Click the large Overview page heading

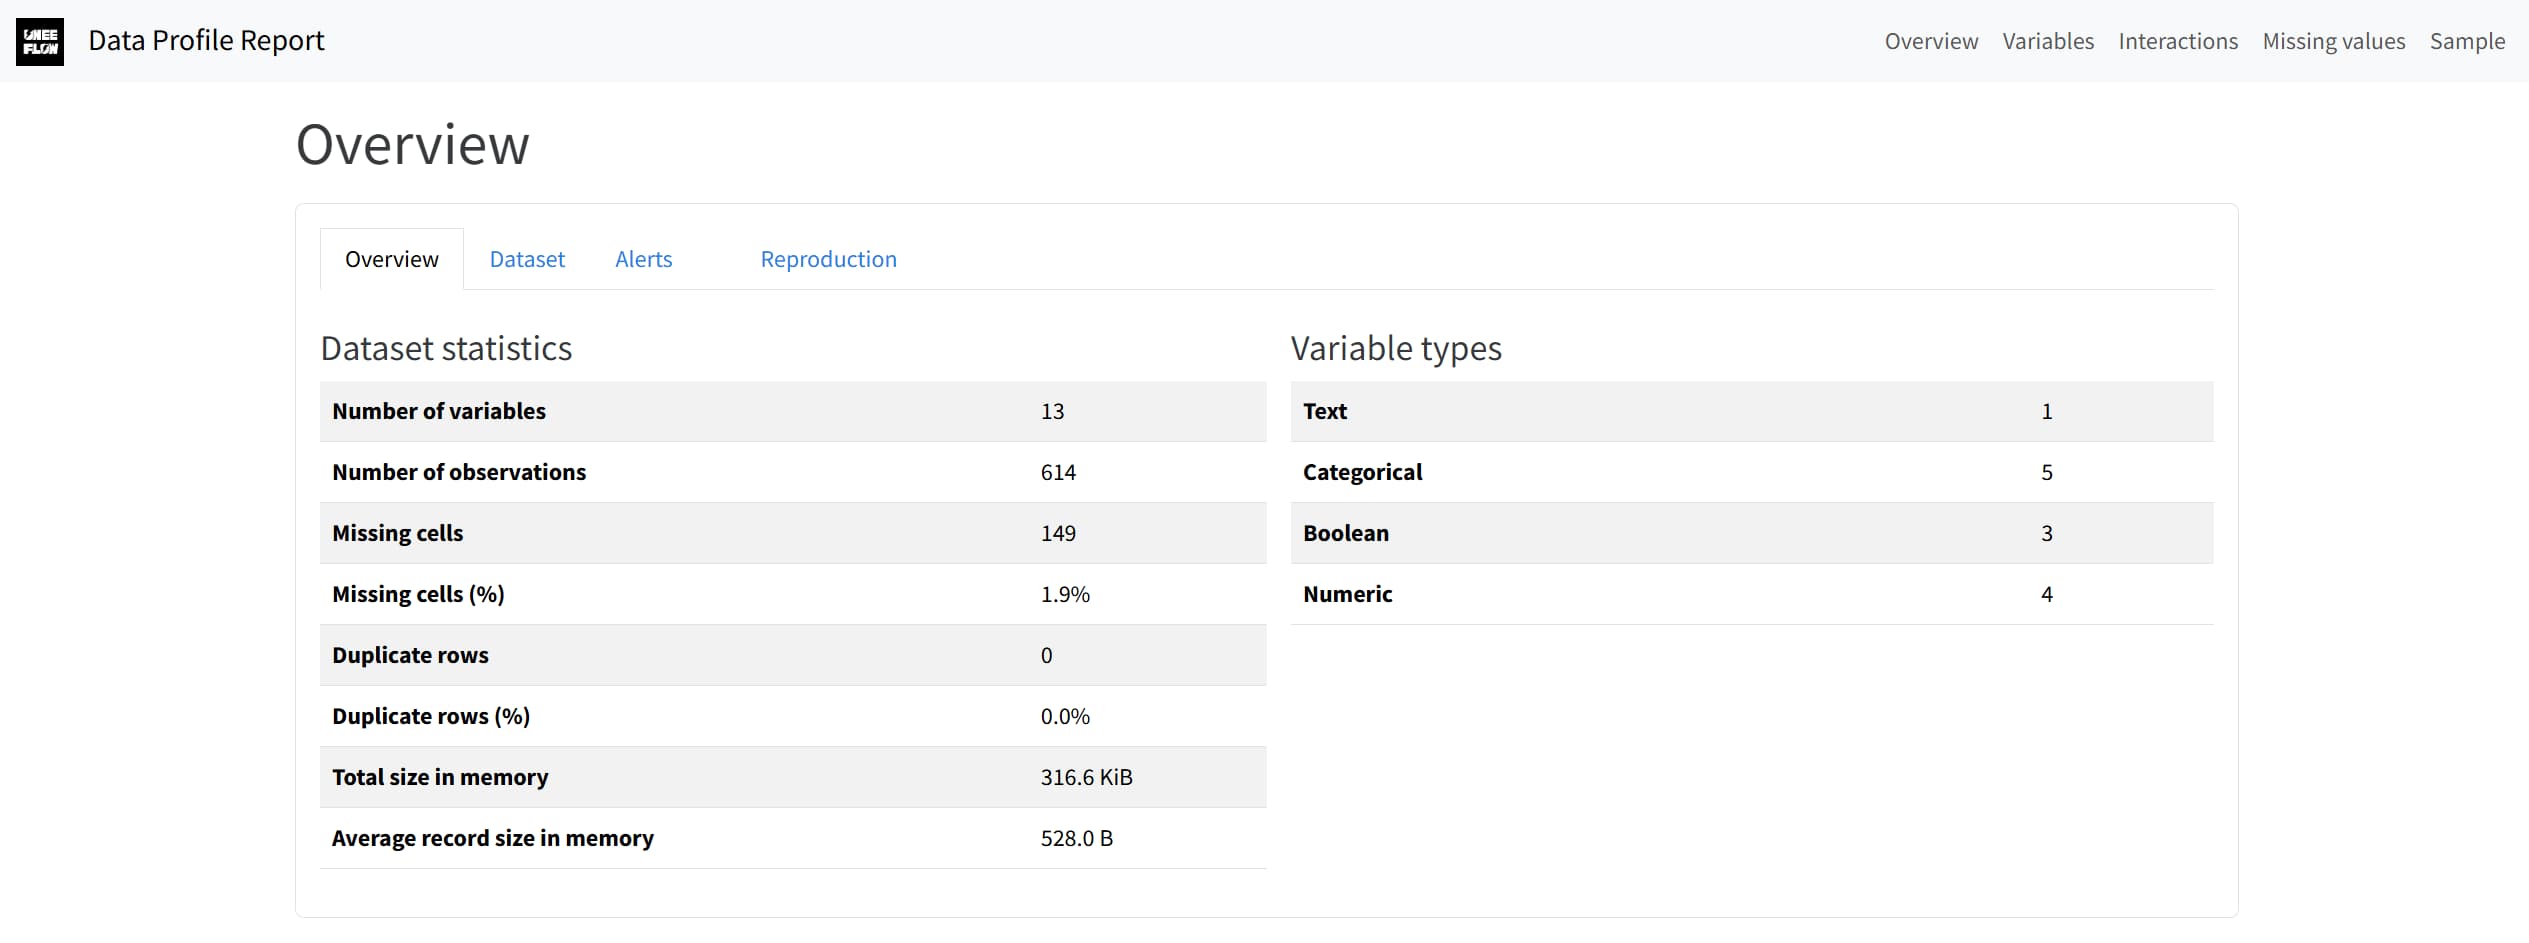tap(412, 144)
